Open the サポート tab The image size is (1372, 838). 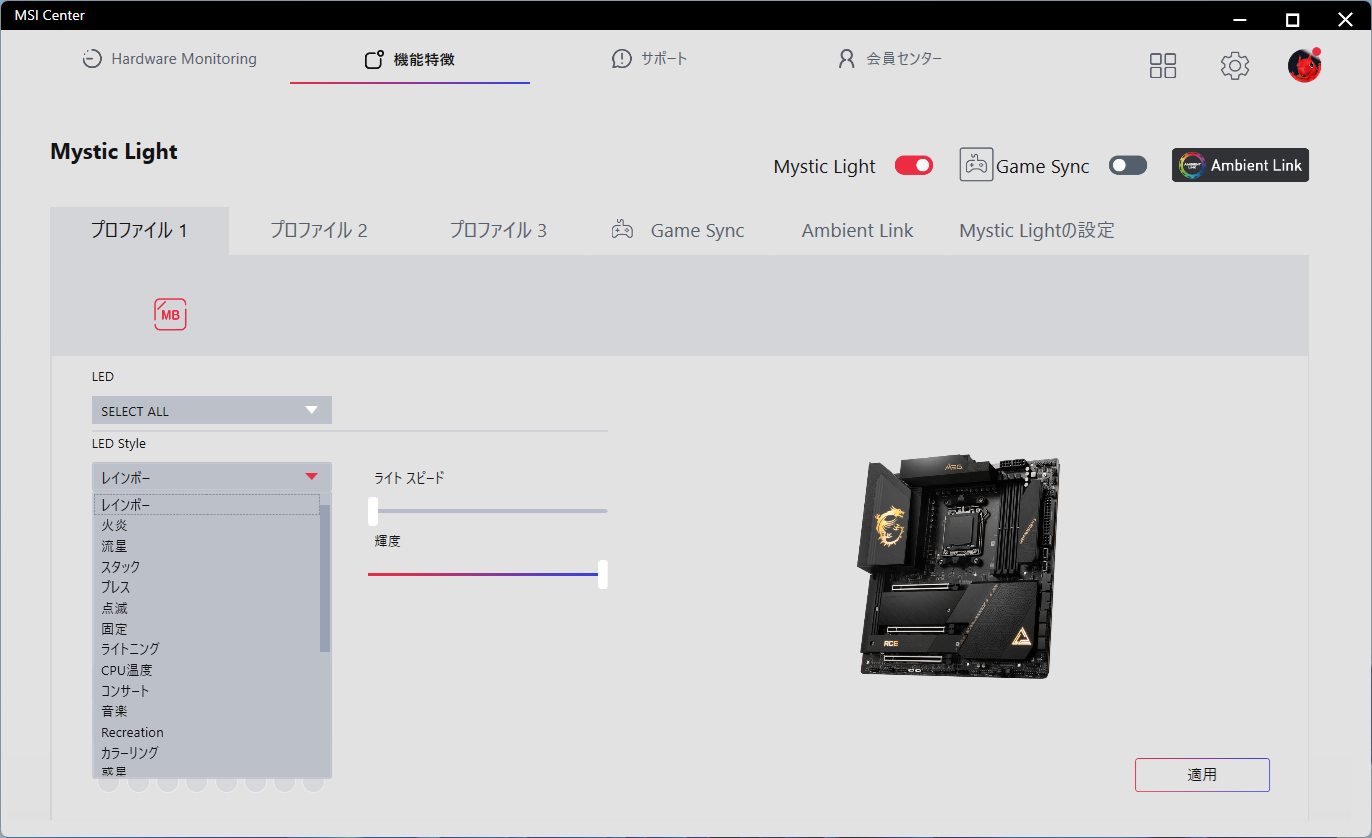pyautogui.click(x=650, y=59)
